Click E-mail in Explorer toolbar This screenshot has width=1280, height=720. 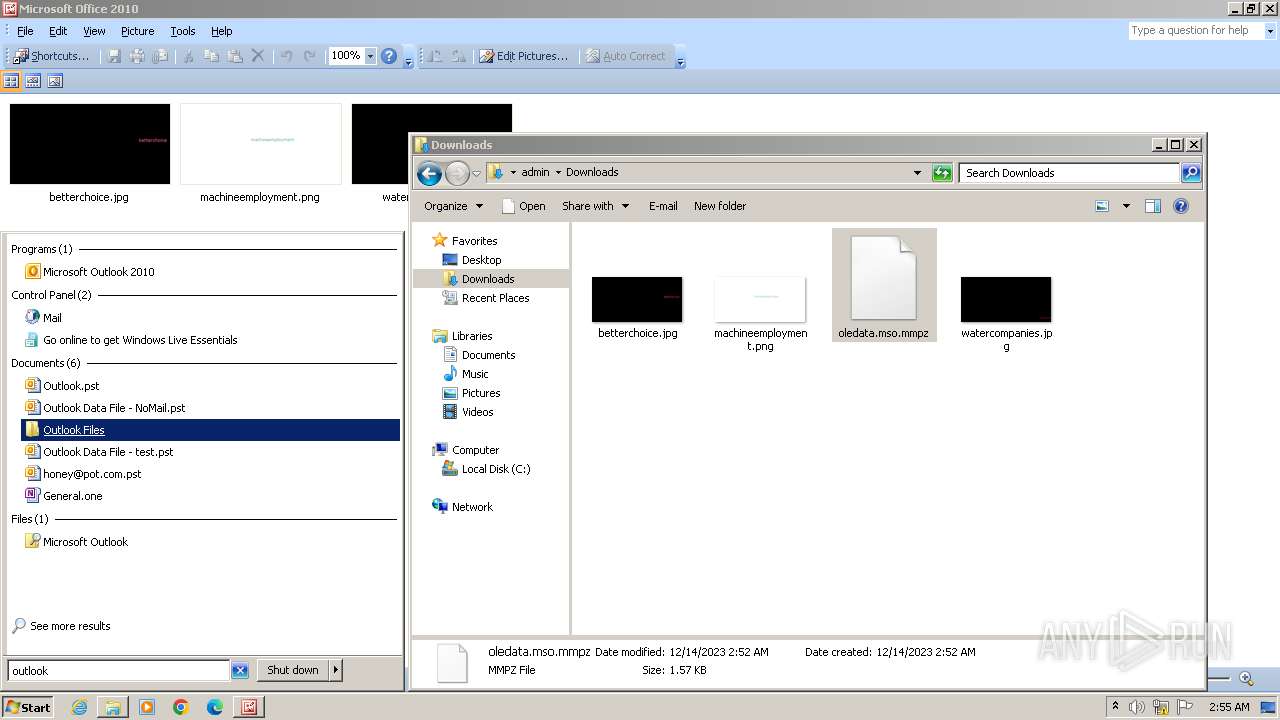tap(663, 206)
